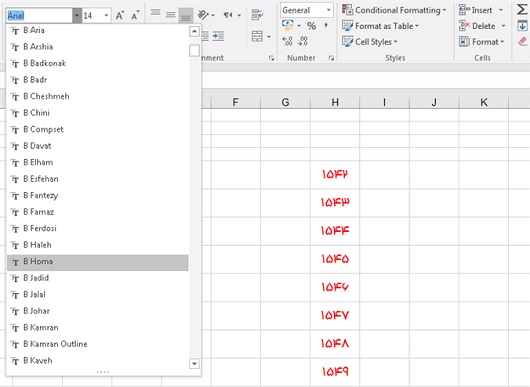Toggle bottom align button
The width and height of the screenshot is (530, 387).
(x=186, y=16)
